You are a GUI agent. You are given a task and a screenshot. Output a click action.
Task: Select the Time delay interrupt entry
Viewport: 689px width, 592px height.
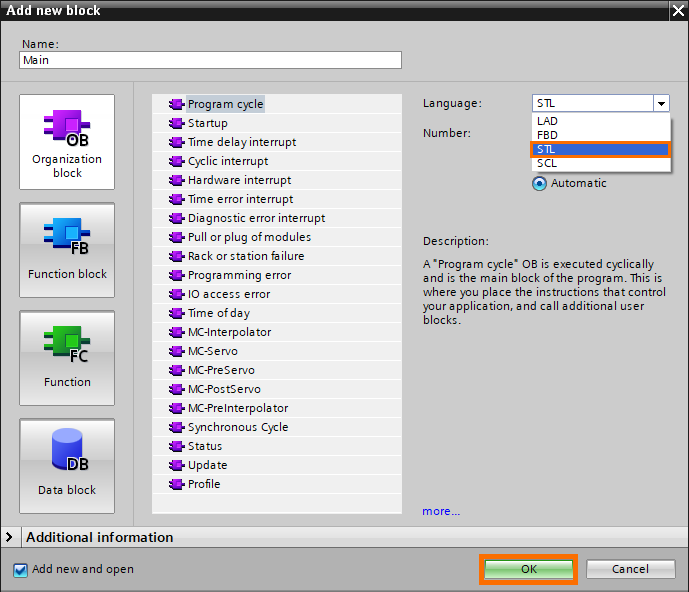[277, 142]
